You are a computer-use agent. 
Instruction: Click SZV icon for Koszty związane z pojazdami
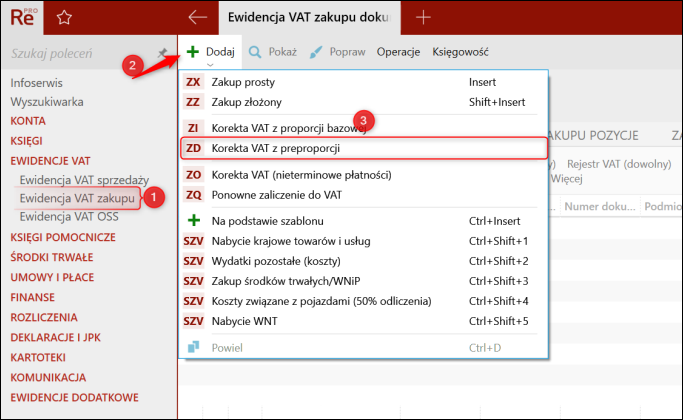(193, 301)
